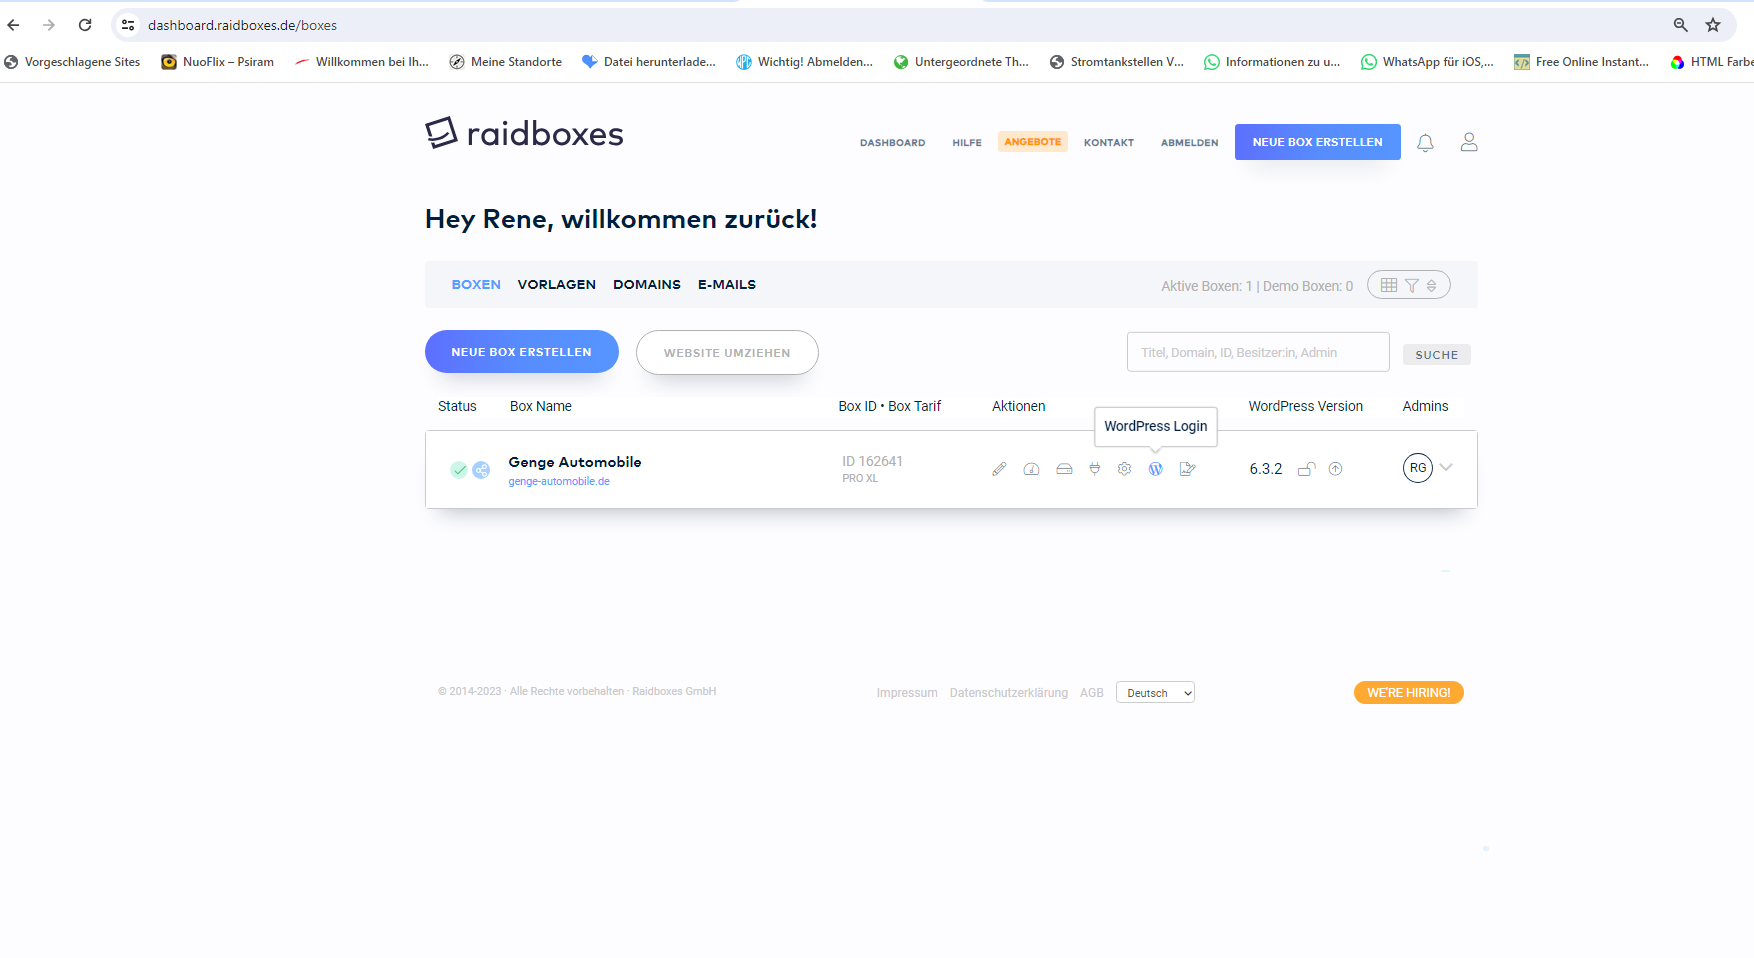
Task: Click the zoom magnifier icon in address bar
Action: click(x=1681, y=25)
